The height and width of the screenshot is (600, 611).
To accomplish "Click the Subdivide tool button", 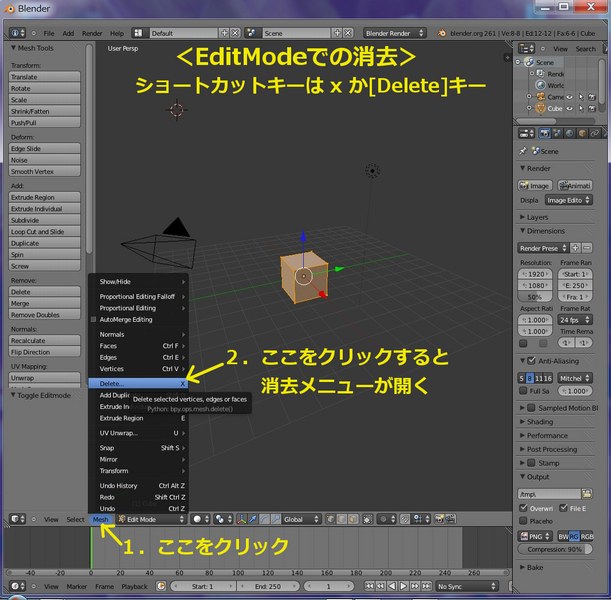I will pyautogui.click(x=44, y=220).
